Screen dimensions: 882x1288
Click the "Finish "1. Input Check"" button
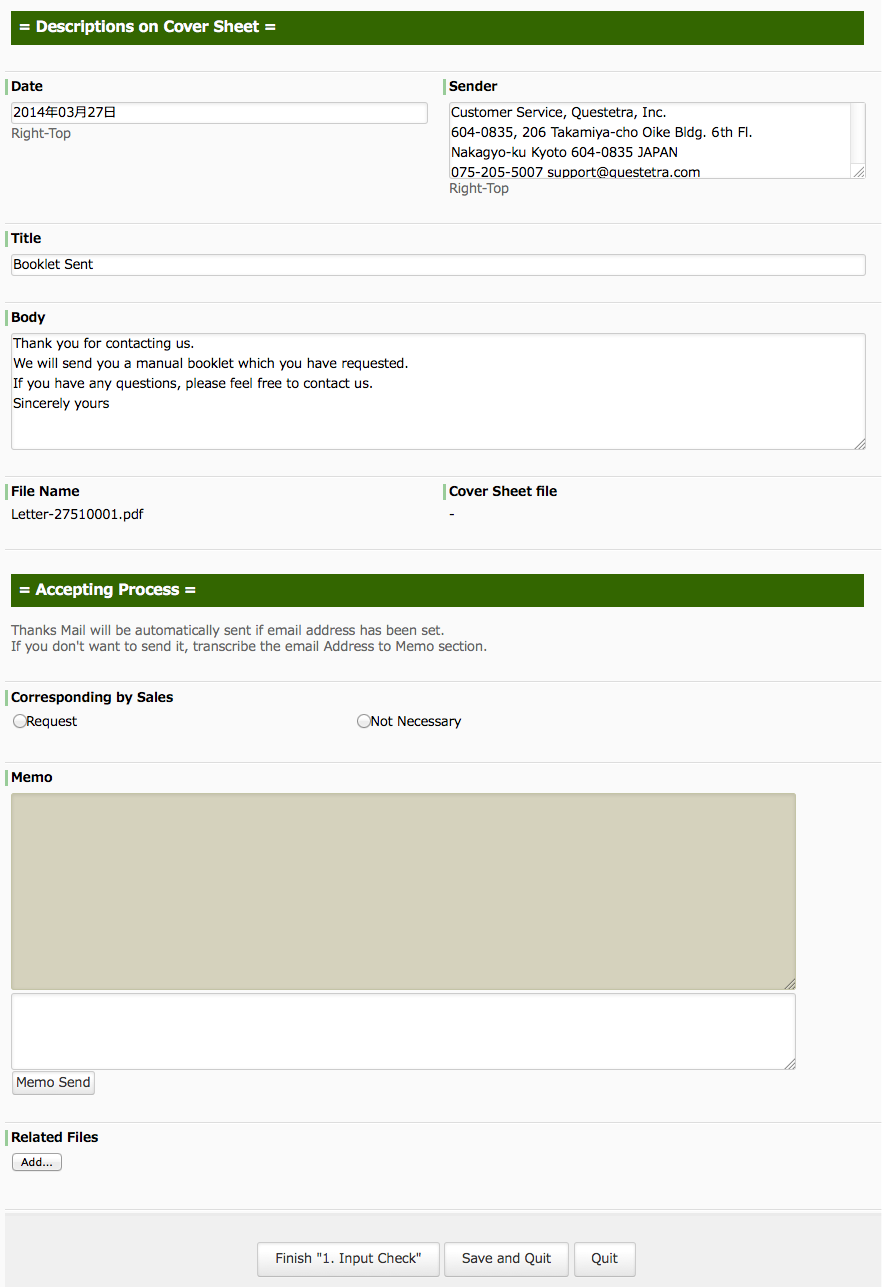pos(347,1259)
